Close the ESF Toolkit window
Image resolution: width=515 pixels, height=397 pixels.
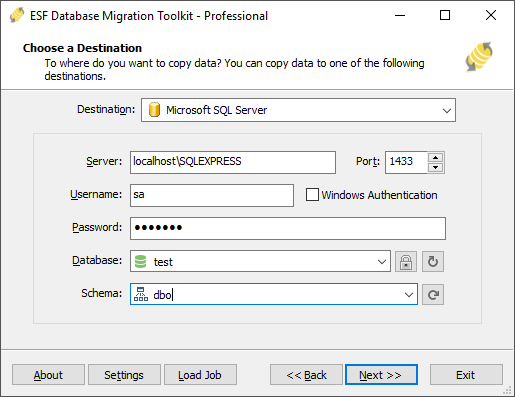coord(491,15)
